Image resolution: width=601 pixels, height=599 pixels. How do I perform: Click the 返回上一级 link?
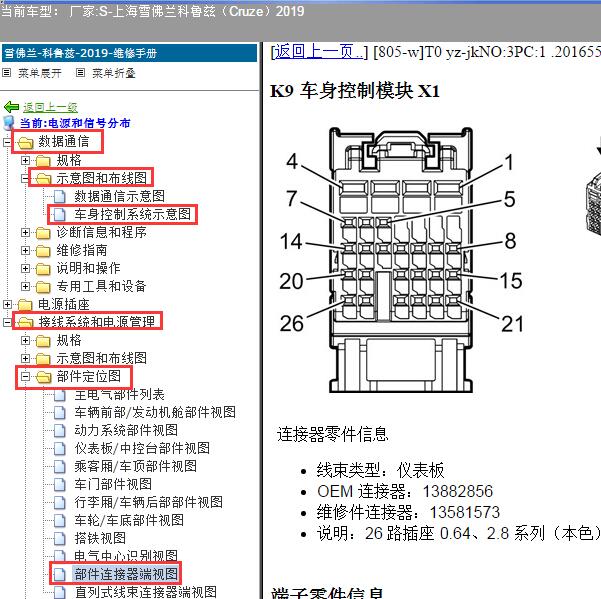tap(51, 107)
